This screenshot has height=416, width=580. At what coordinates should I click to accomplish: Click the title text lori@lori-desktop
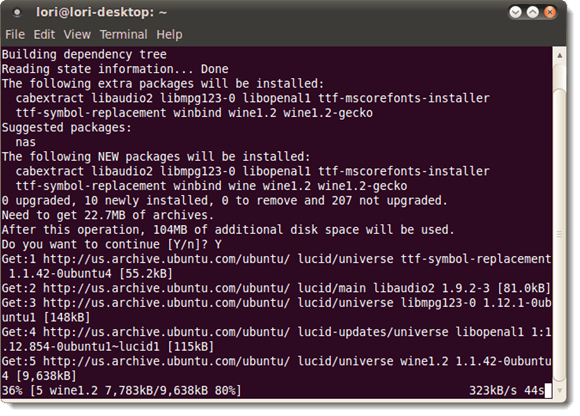95,13
